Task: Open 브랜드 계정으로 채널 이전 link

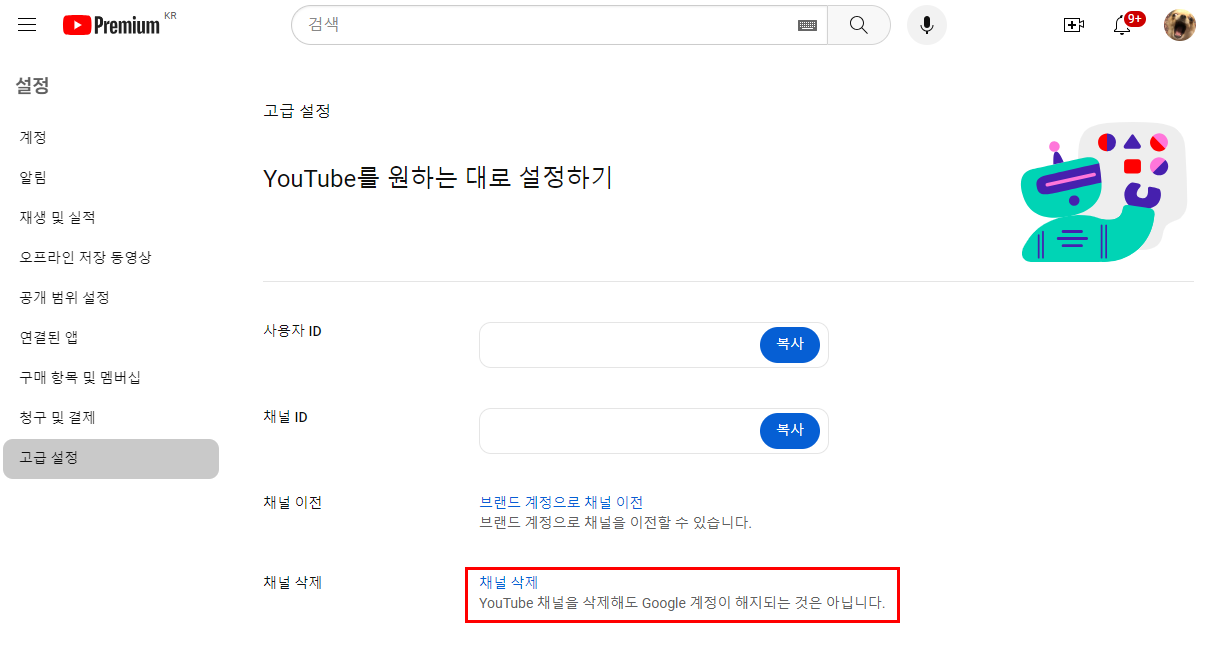Action: (561, 502)
